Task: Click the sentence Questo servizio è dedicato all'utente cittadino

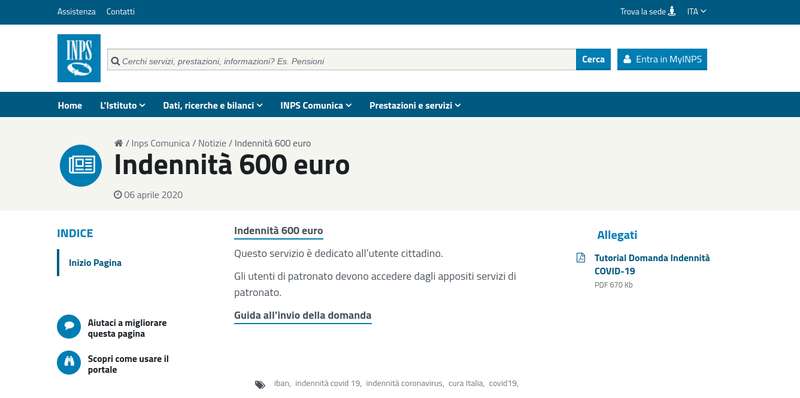Action: [339, 253]
